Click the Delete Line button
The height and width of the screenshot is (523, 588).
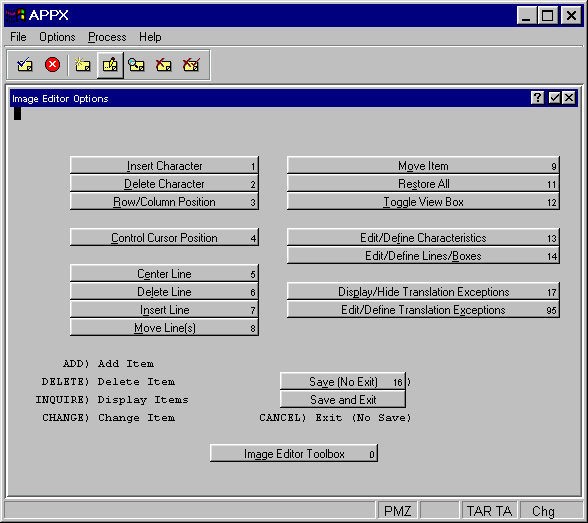click(x=164, y=291)
